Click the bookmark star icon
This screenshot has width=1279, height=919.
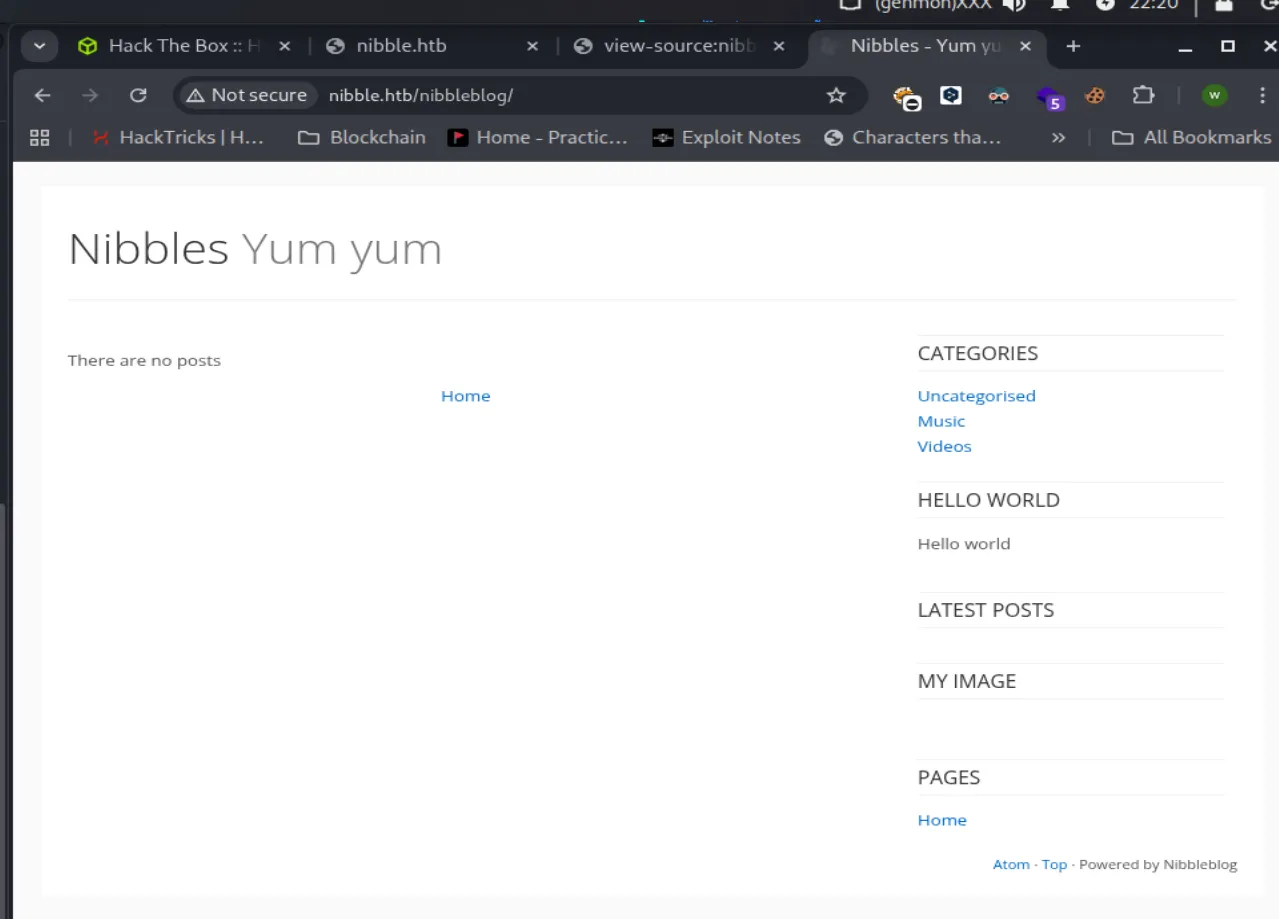point(836,96)
